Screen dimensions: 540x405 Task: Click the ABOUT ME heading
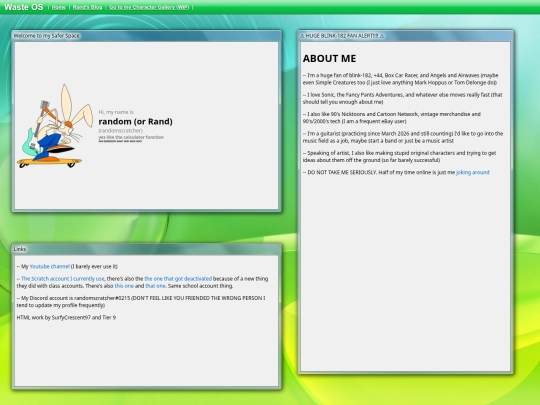[x=330, y=59]
